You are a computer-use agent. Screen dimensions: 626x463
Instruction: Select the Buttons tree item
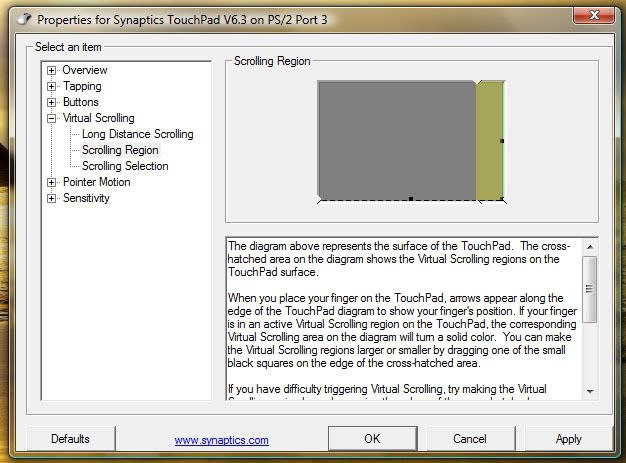click(x=81, y=102)
